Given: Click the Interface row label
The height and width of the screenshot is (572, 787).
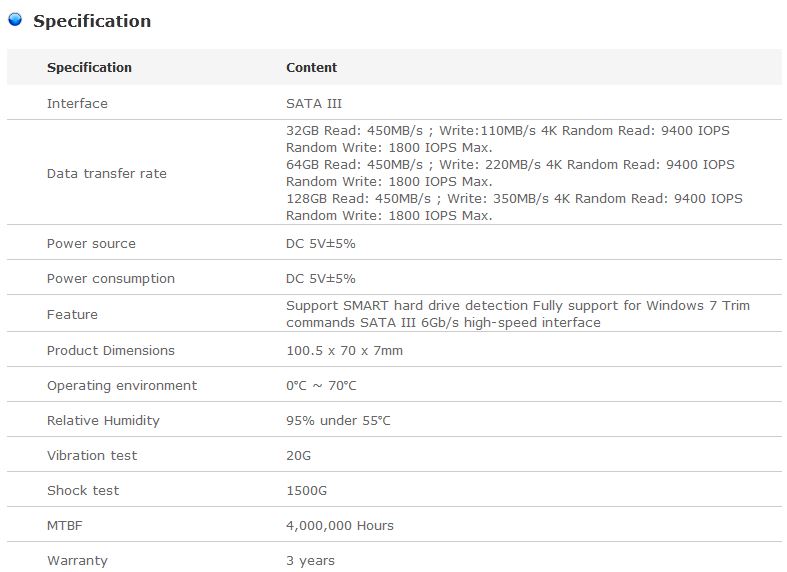Looking at the screenshot, I should click(x=77, y=103).
